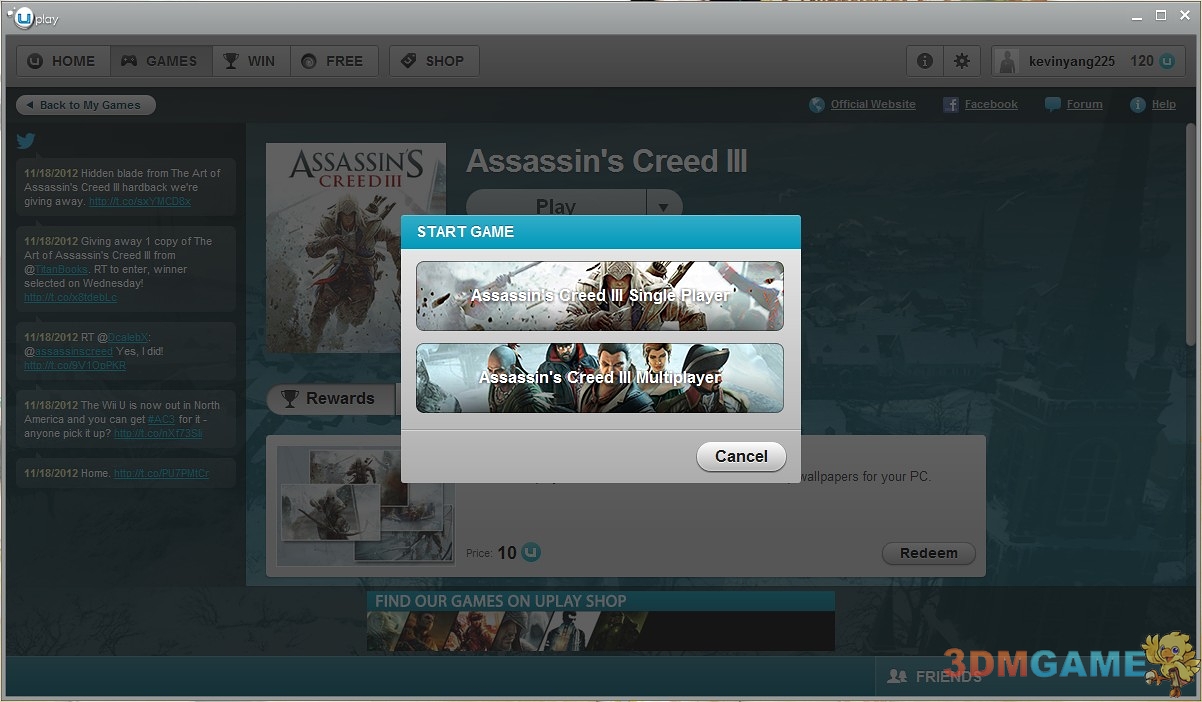1202x702 pixels.
Task: Expand the Play button dropdown arrow
Action: [663, 206]
